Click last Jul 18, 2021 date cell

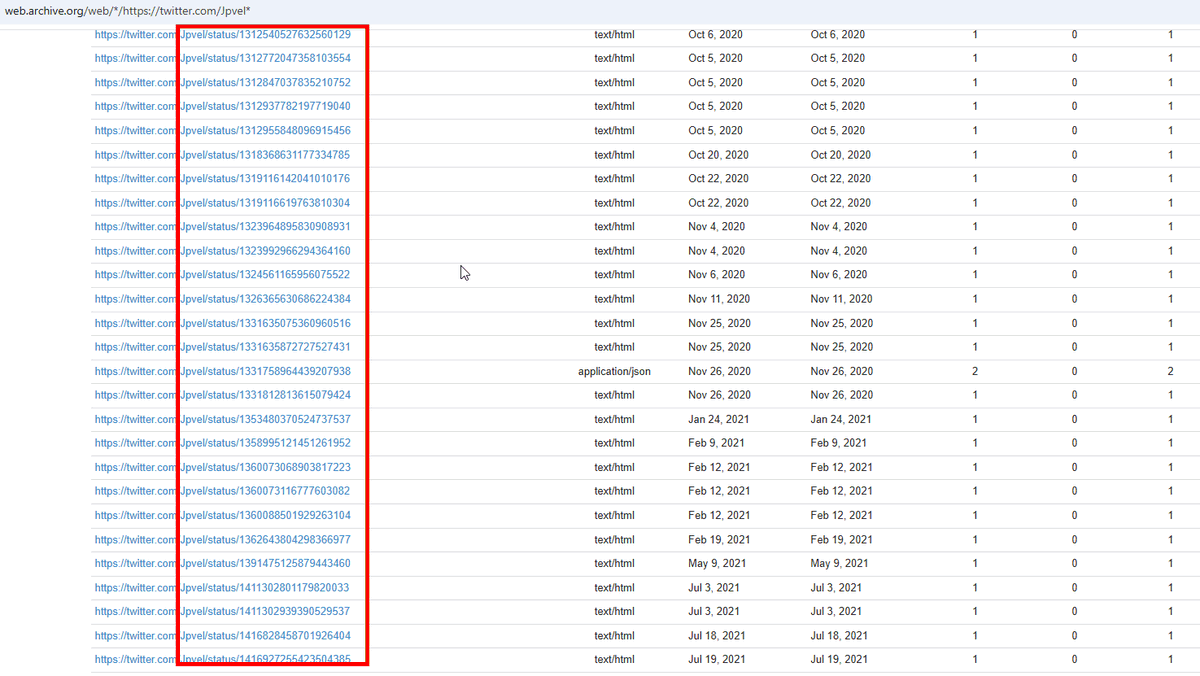(839, 635)
